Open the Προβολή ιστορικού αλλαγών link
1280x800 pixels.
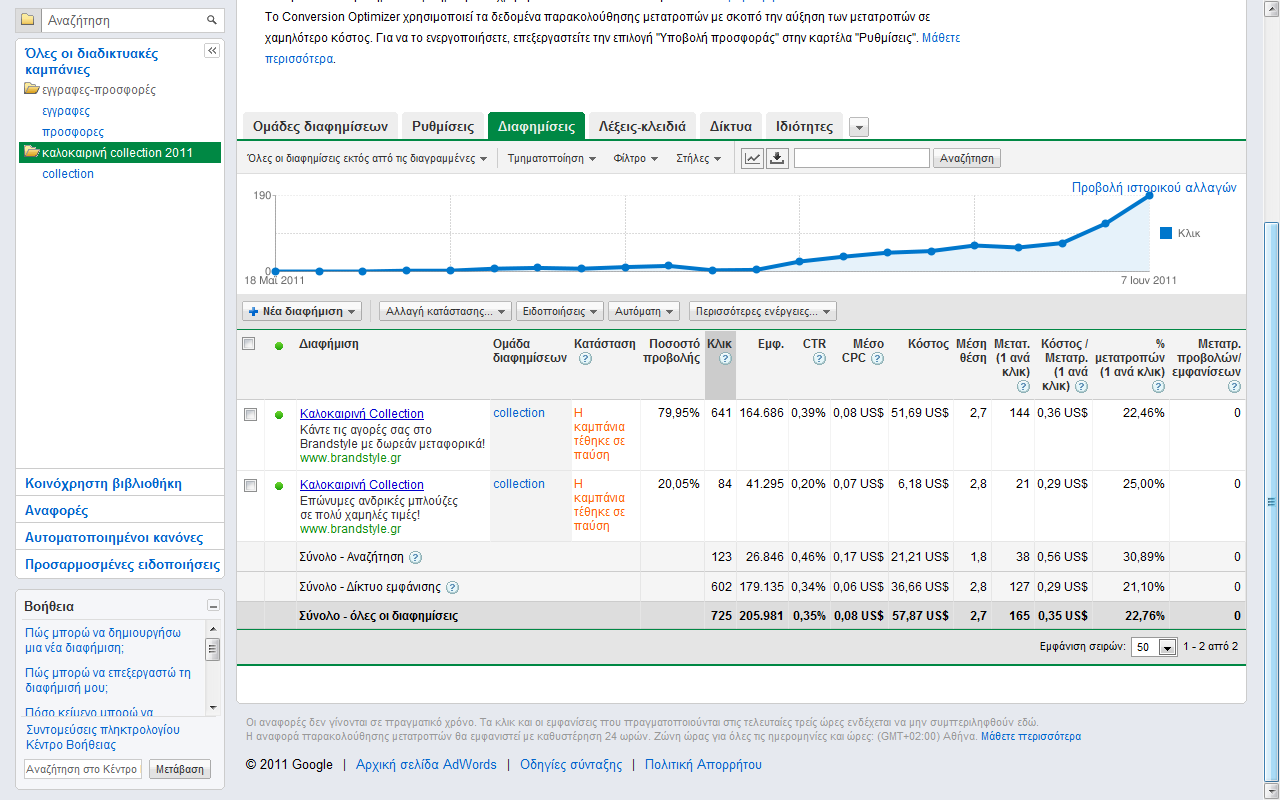pyautogui.click(x=1154, y=187)
